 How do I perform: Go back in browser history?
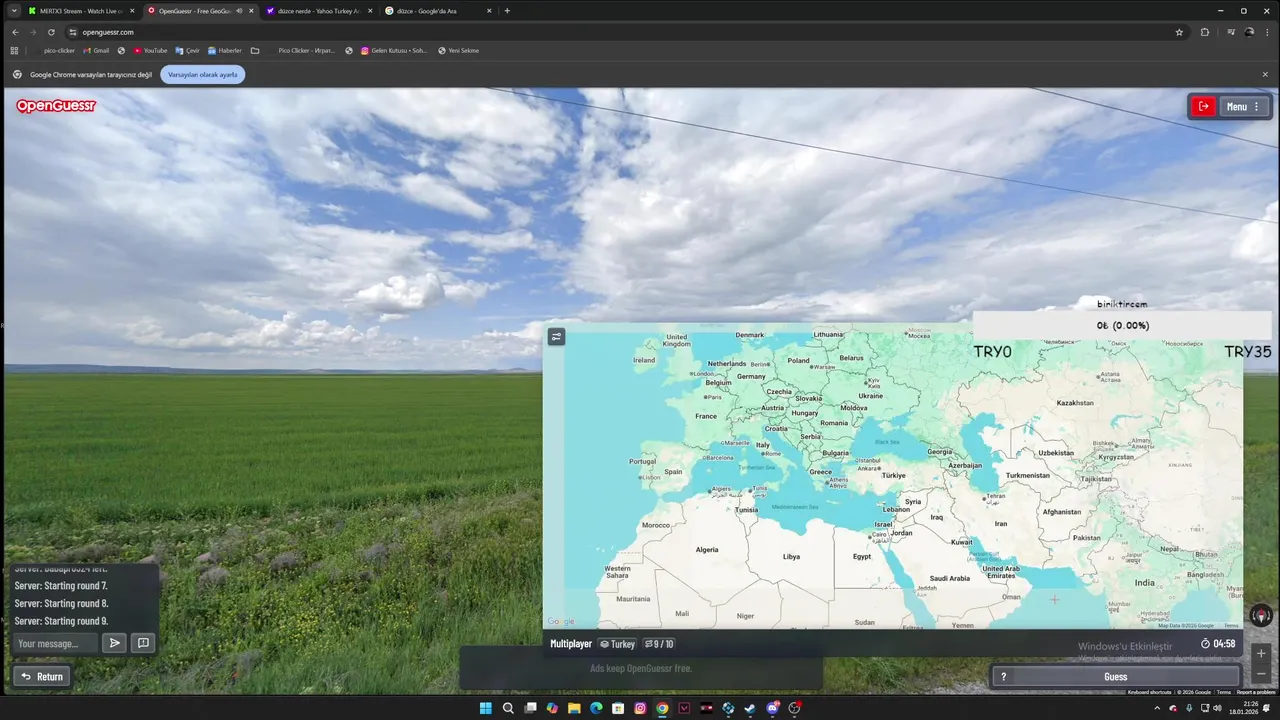(x=15, y=32)
